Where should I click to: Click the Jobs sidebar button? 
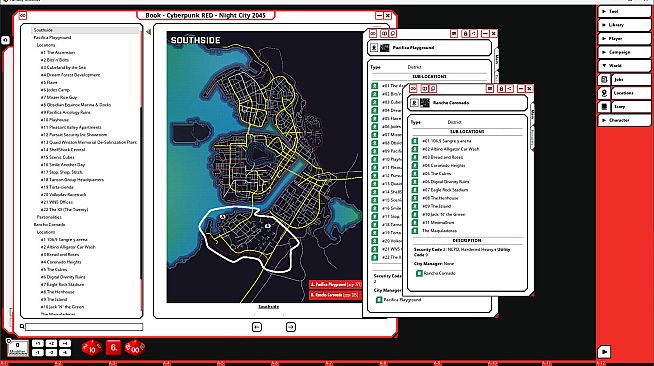[631, 79]
